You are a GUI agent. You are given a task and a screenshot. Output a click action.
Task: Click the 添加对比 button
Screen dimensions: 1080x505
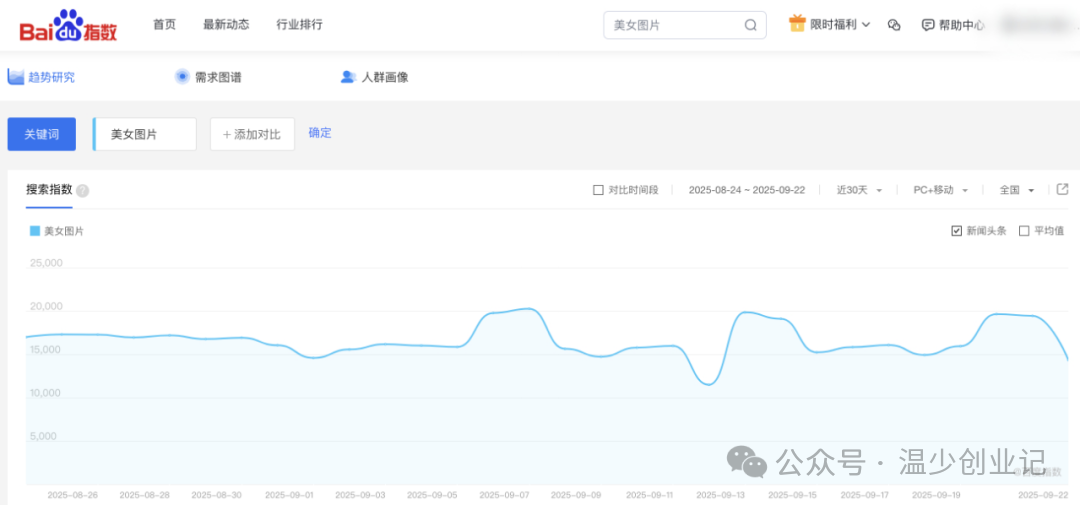(x=252, y=134)
